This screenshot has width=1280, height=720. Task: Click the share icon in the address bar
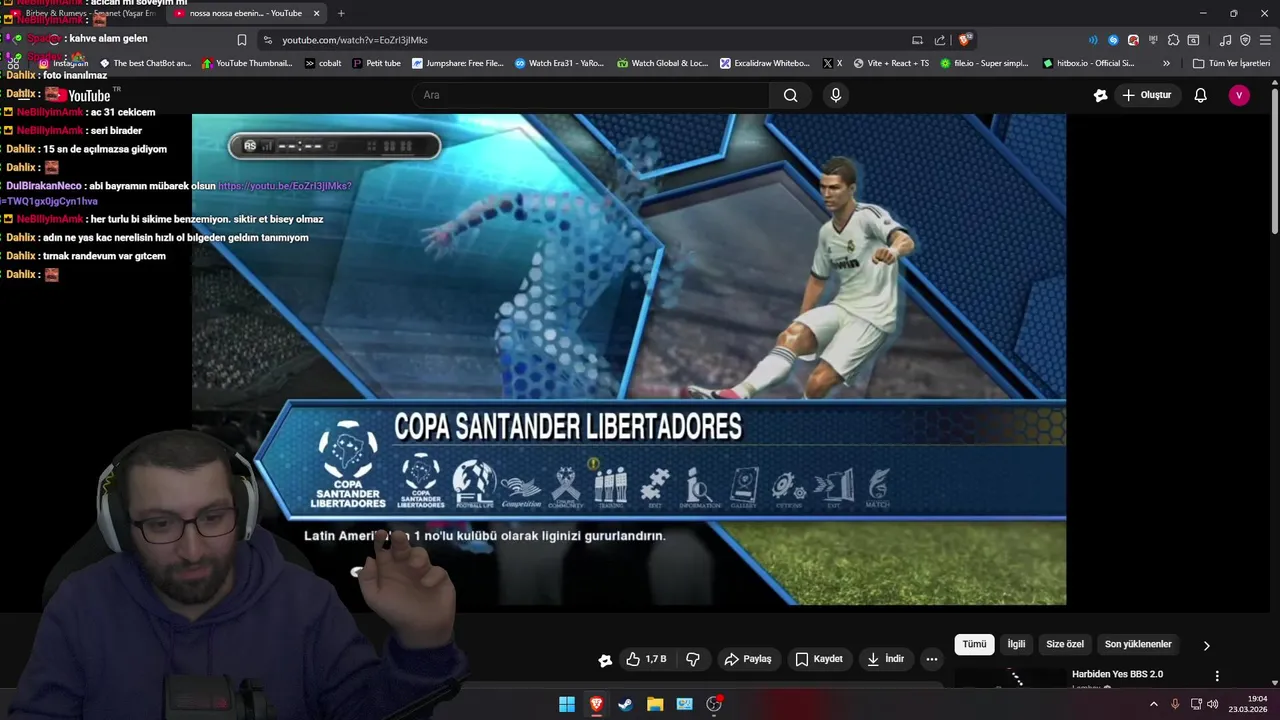940,40
